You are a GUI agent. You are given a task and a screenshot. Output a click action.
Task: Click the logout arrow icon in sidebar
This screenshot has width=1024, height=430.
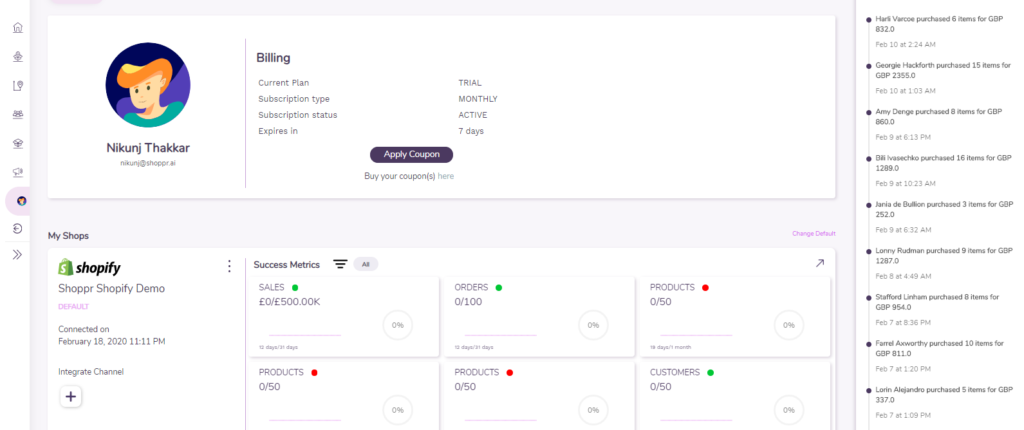click(x=18, y=229)
